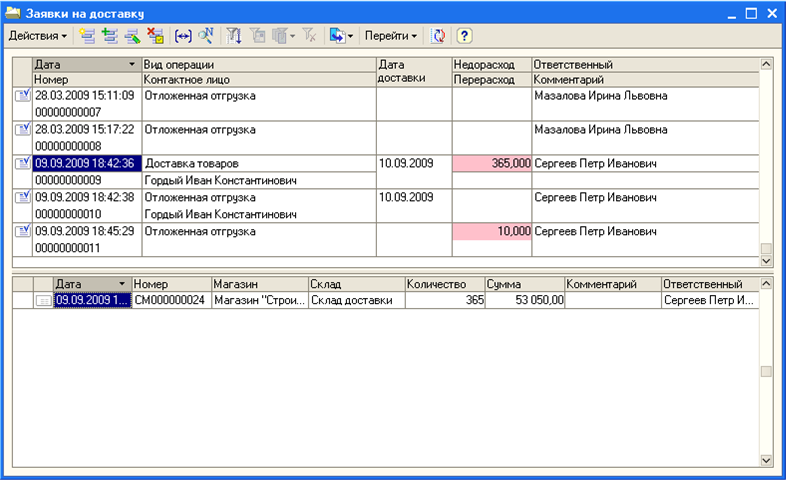
Task: Click the posted document icon for row 00000000008
Action: point(23,129)
